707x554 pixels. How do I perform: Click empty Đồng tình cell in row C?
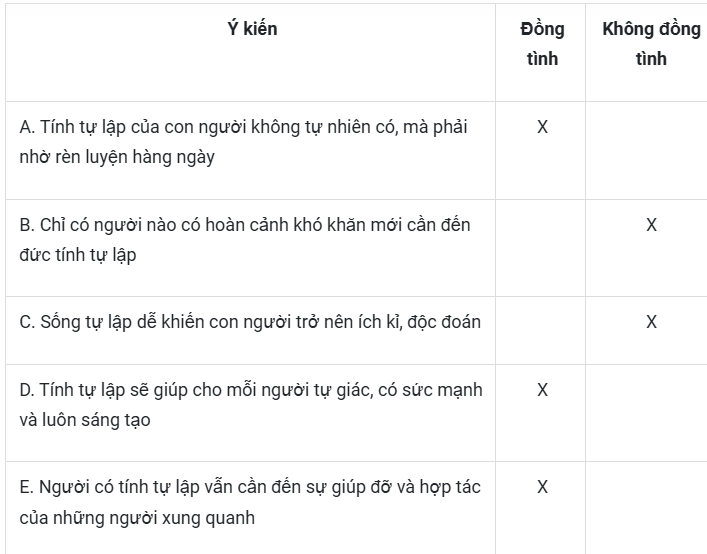pyautogui.click(x=541, y=330)
